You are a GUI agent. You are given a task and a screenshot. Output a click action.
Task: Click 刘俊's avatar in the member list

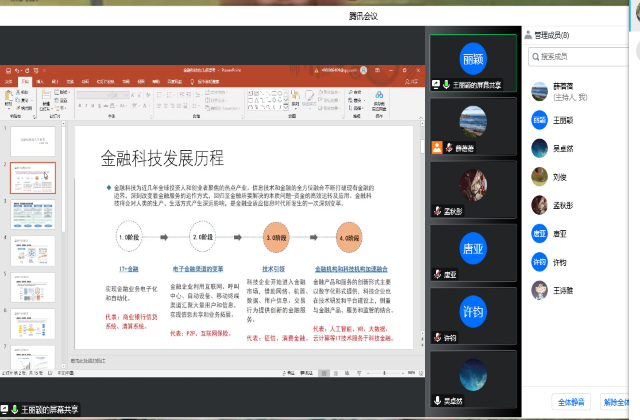[x=539, y=176]
